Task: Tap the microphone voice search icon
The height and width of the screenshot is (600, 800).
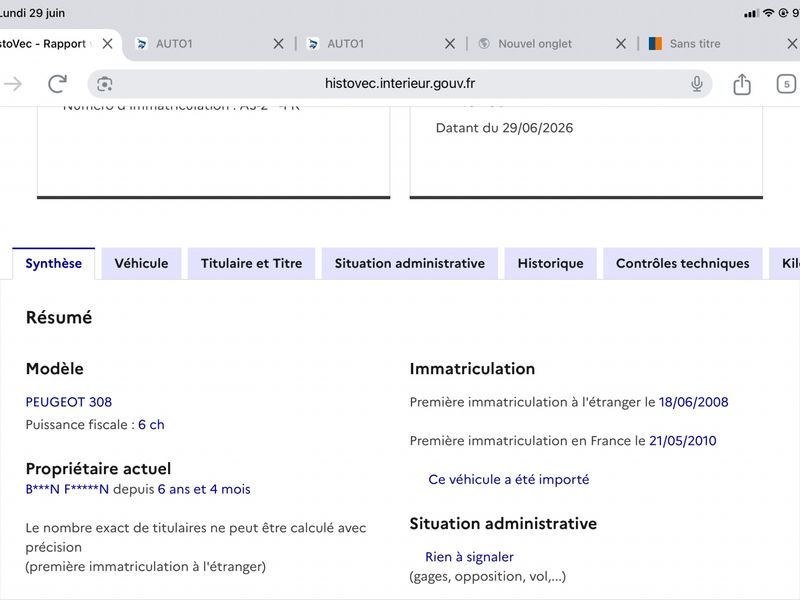Action: pyautogui.click(x=696, y=84)
